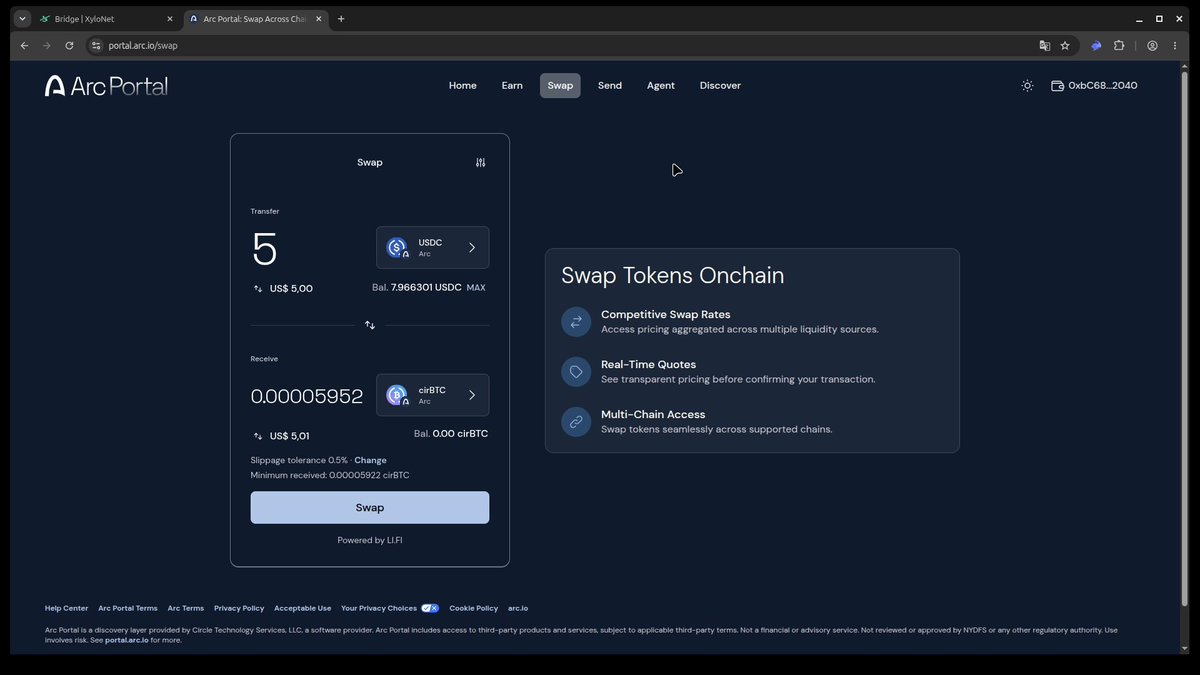Click the Competitive Swap Rates icon
The width and height of the screenshot is (1200, 675).
coord(576,321)
